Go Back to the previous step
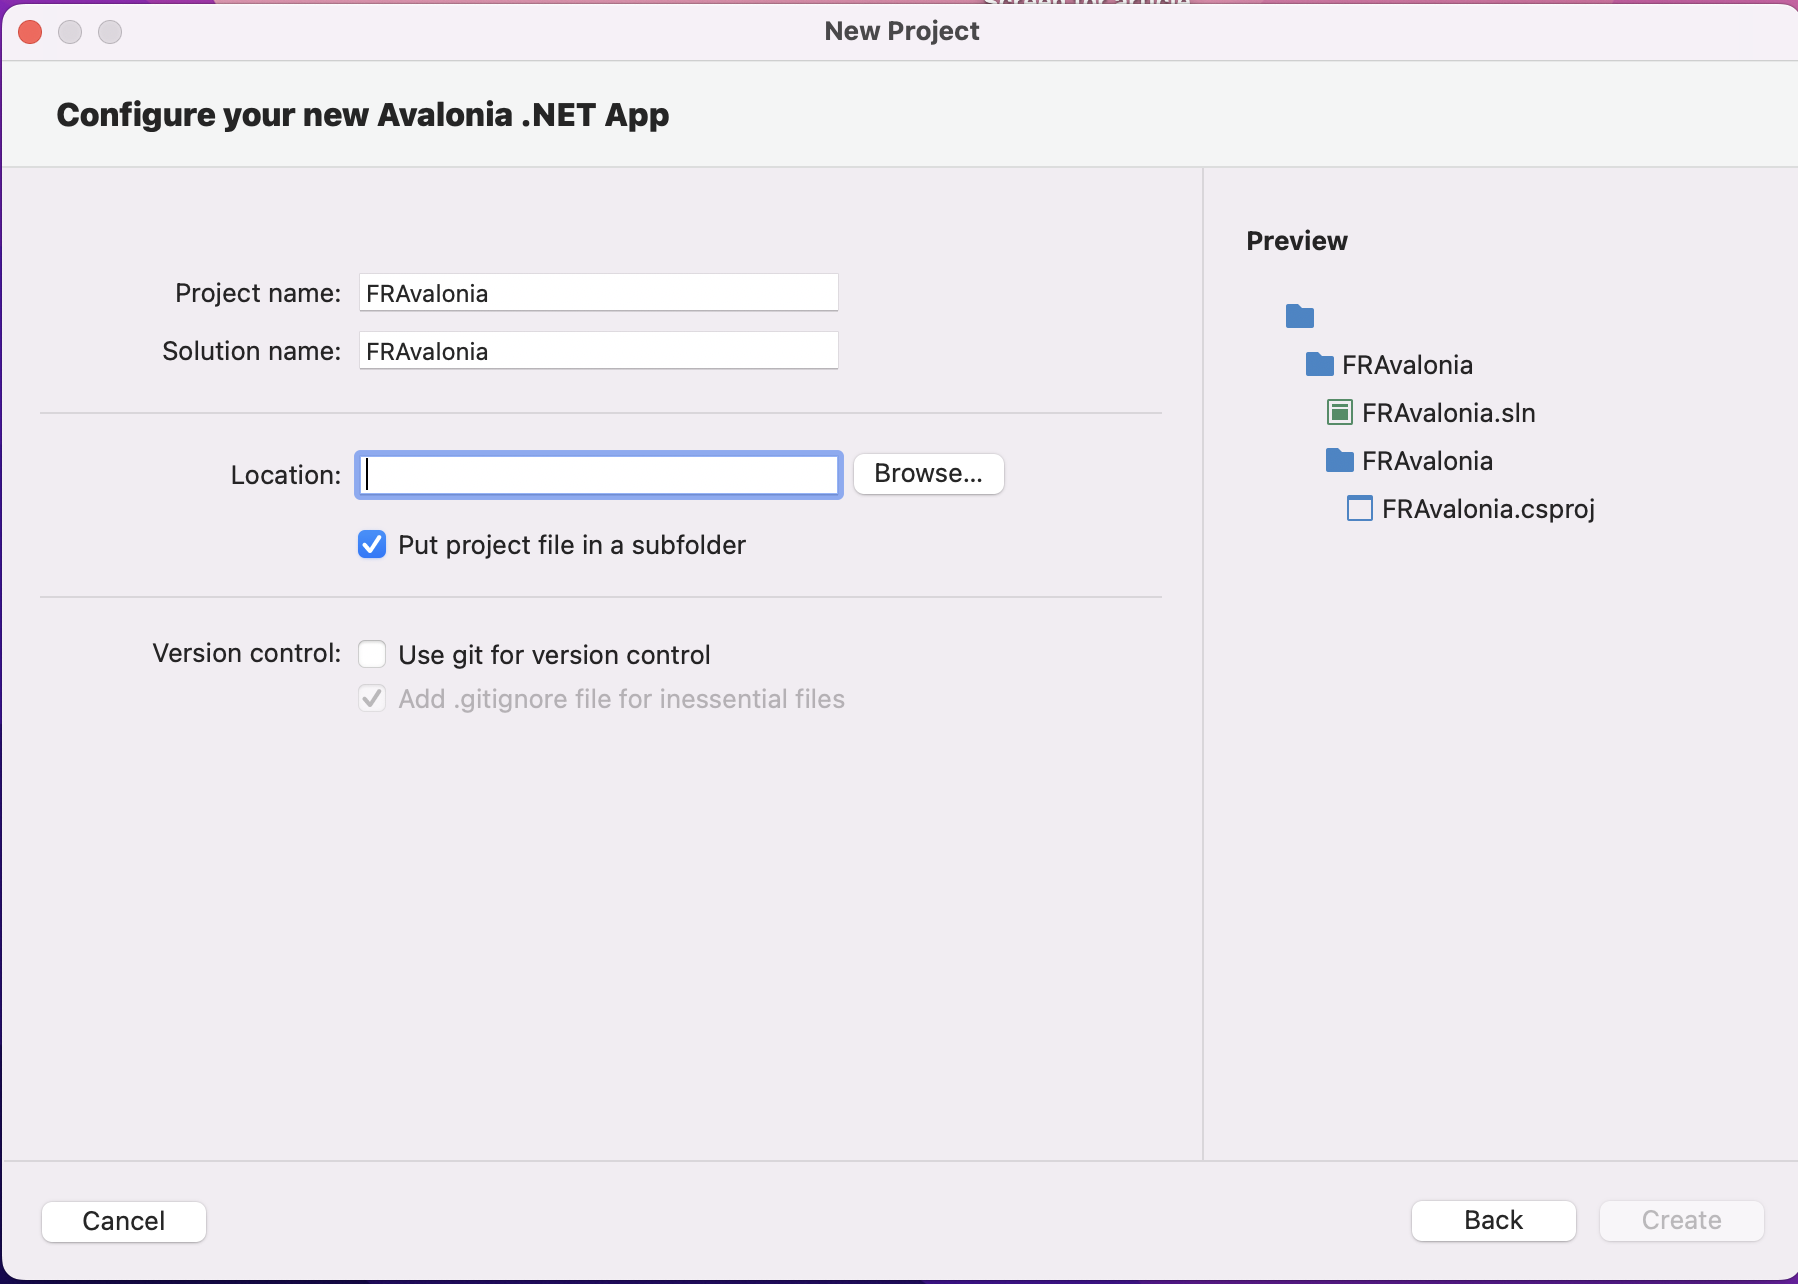Viewport: 1798px width, 1284px height. tap(1493, 1220)
